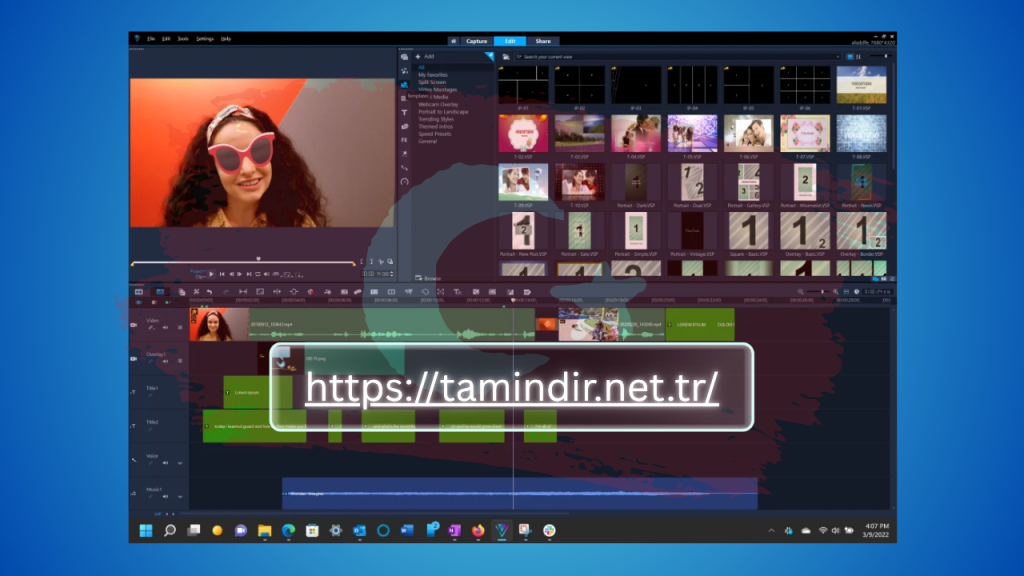Open Firefox from taskbar
Screen dimensions: 1024x576
478,530
